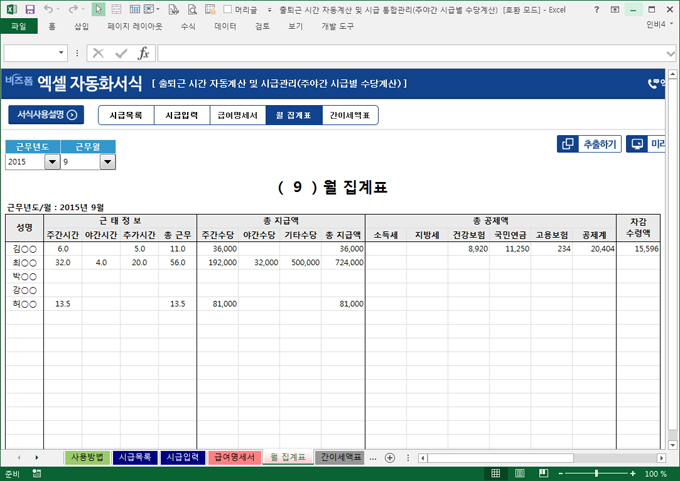Click the Save icon in quick access toolbar
This screenshot has height=481, width=680.
[30, 9]
